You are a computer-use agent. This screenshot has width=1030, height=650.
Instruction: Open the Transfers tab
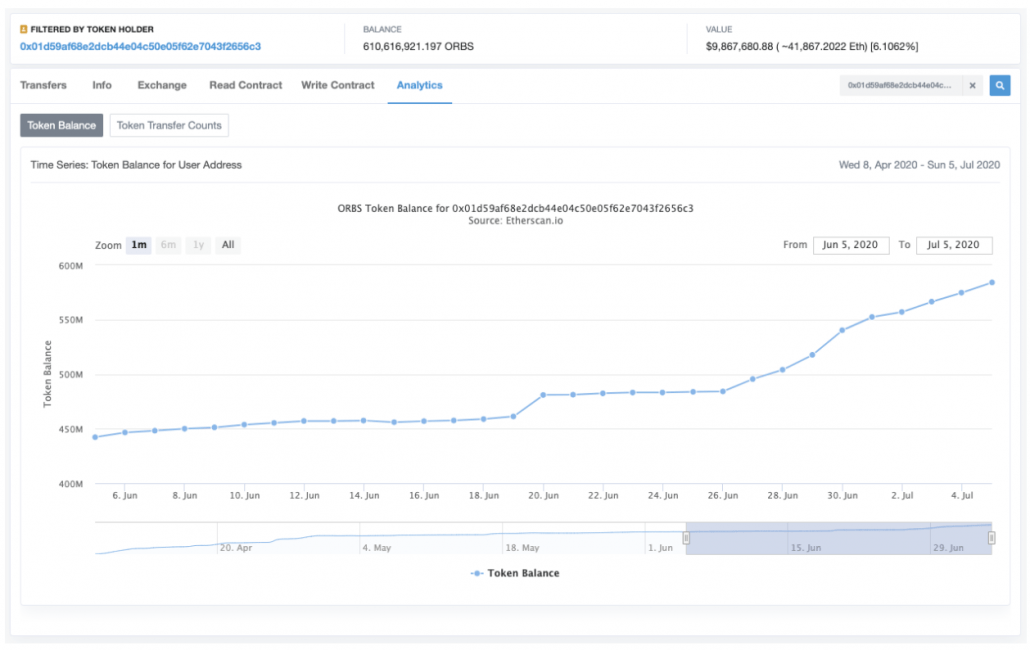(43, 85)
